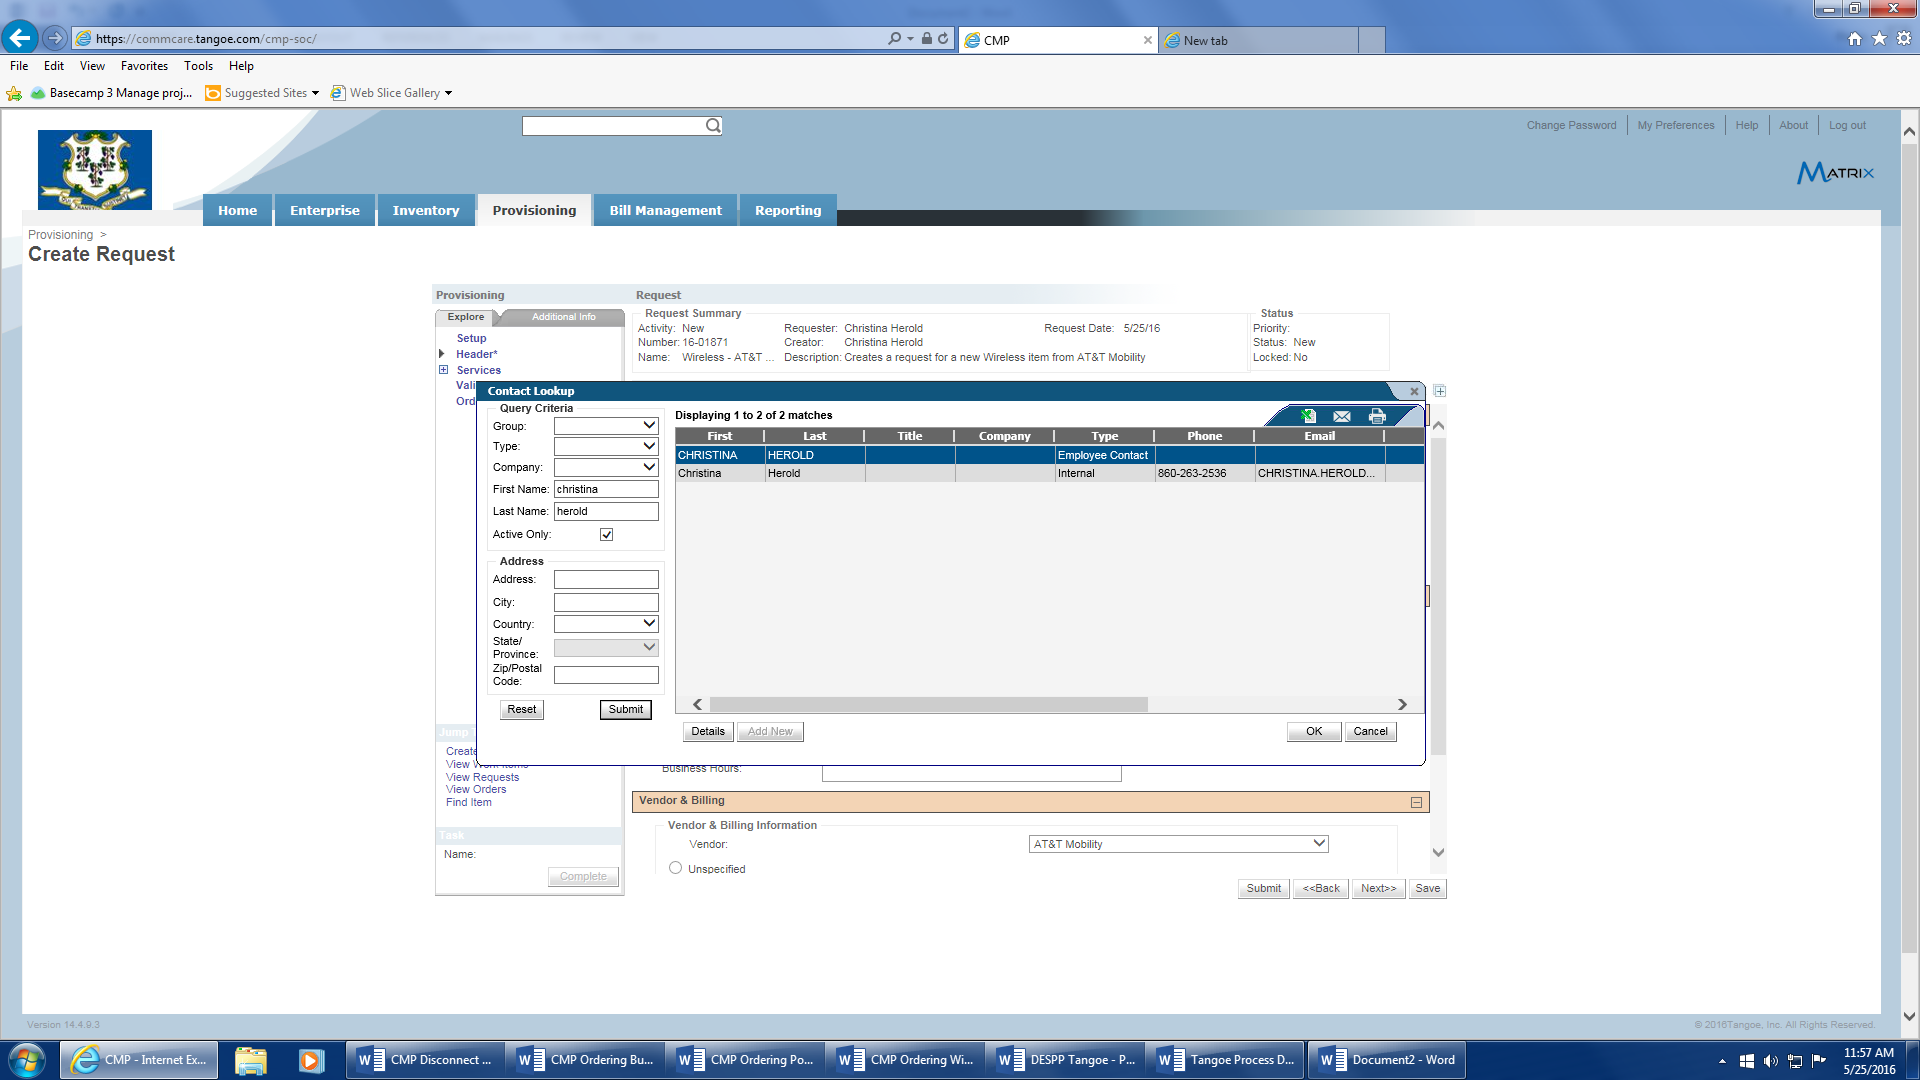Click the Details button
The image size is (1920, 1080).
click(x=708, y=731)
